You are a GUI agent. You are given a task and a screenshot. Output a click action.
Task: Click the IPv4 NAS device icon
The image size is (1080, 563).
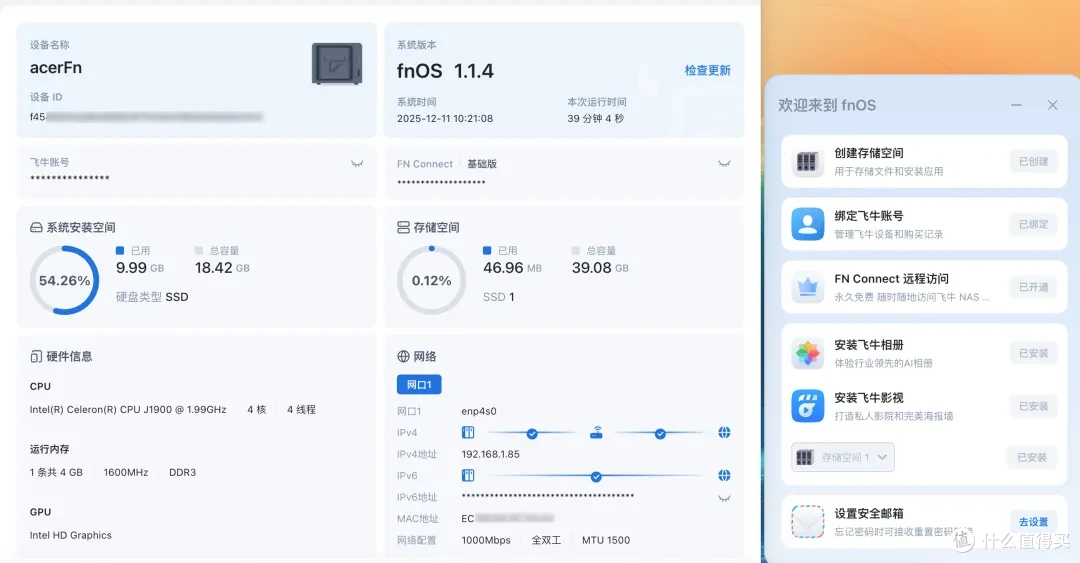[468, 433]
